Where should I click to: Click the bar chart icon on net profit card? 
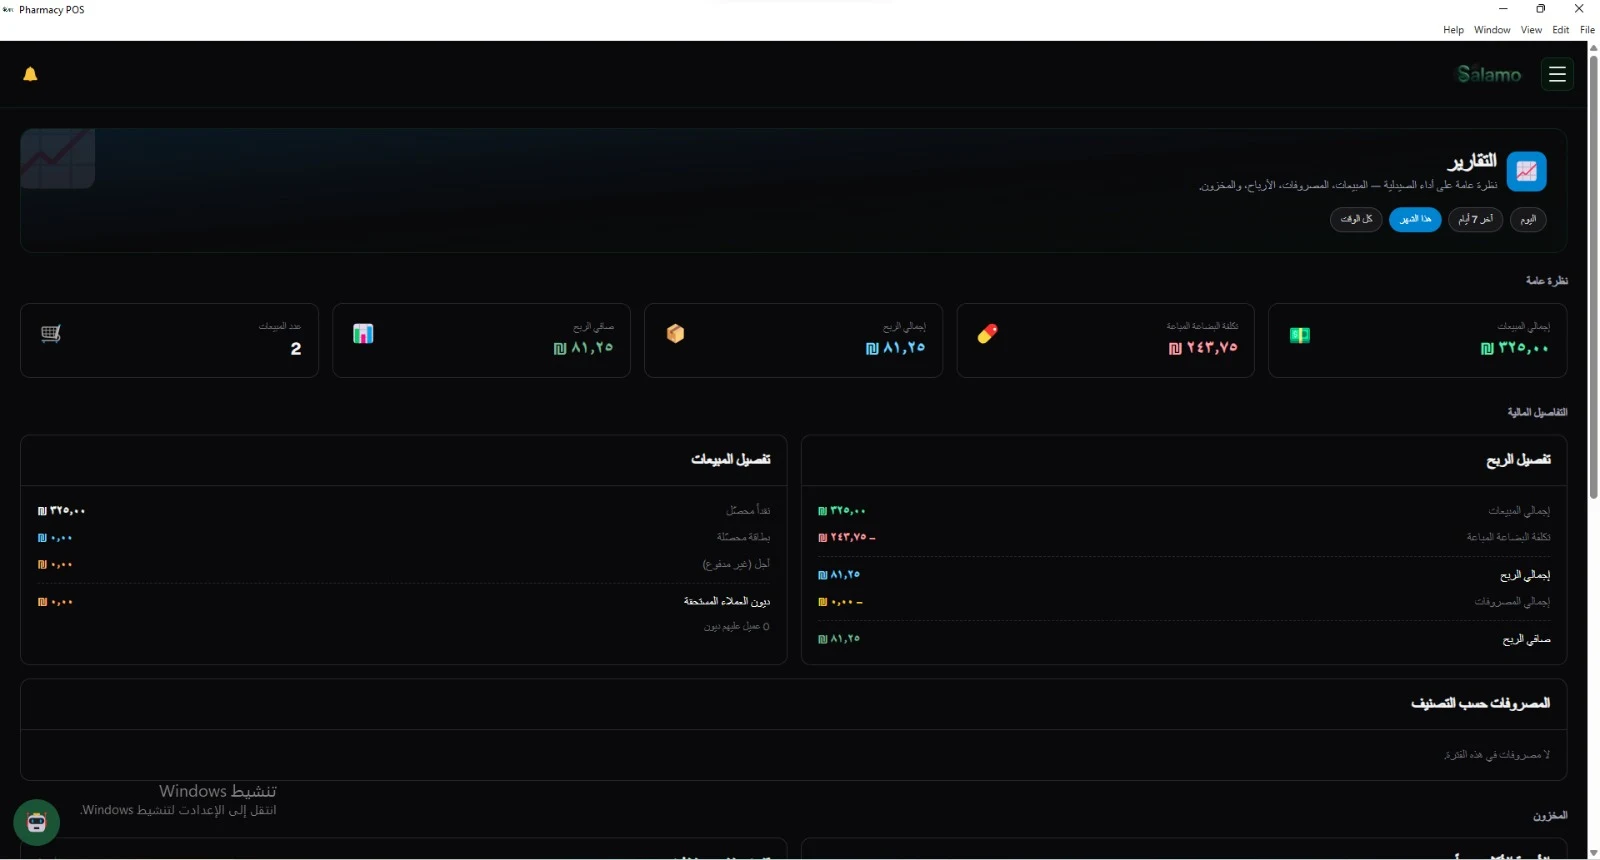pos(363,334)
